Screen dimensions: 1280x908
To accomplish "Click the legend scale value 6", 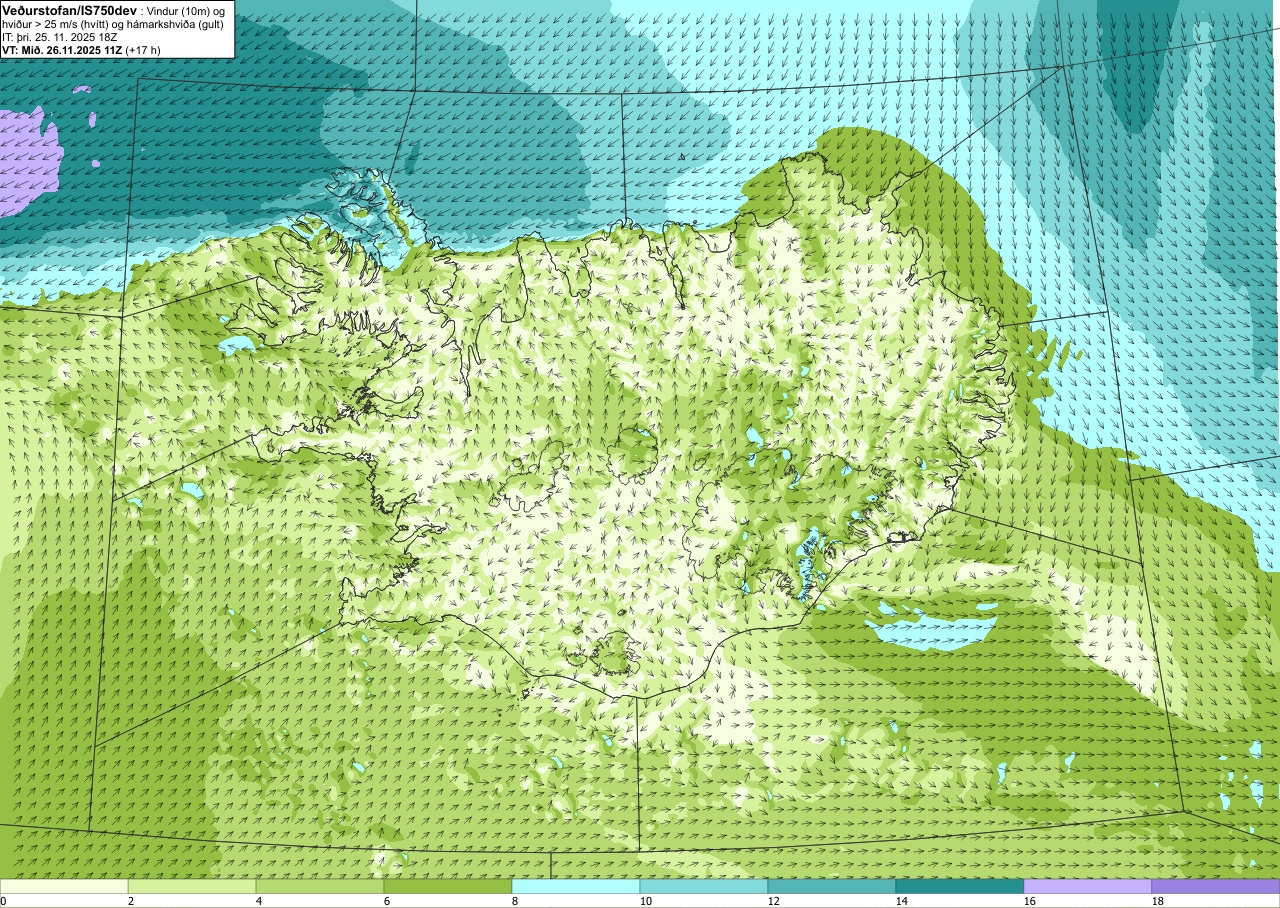I will click(387, 901).
